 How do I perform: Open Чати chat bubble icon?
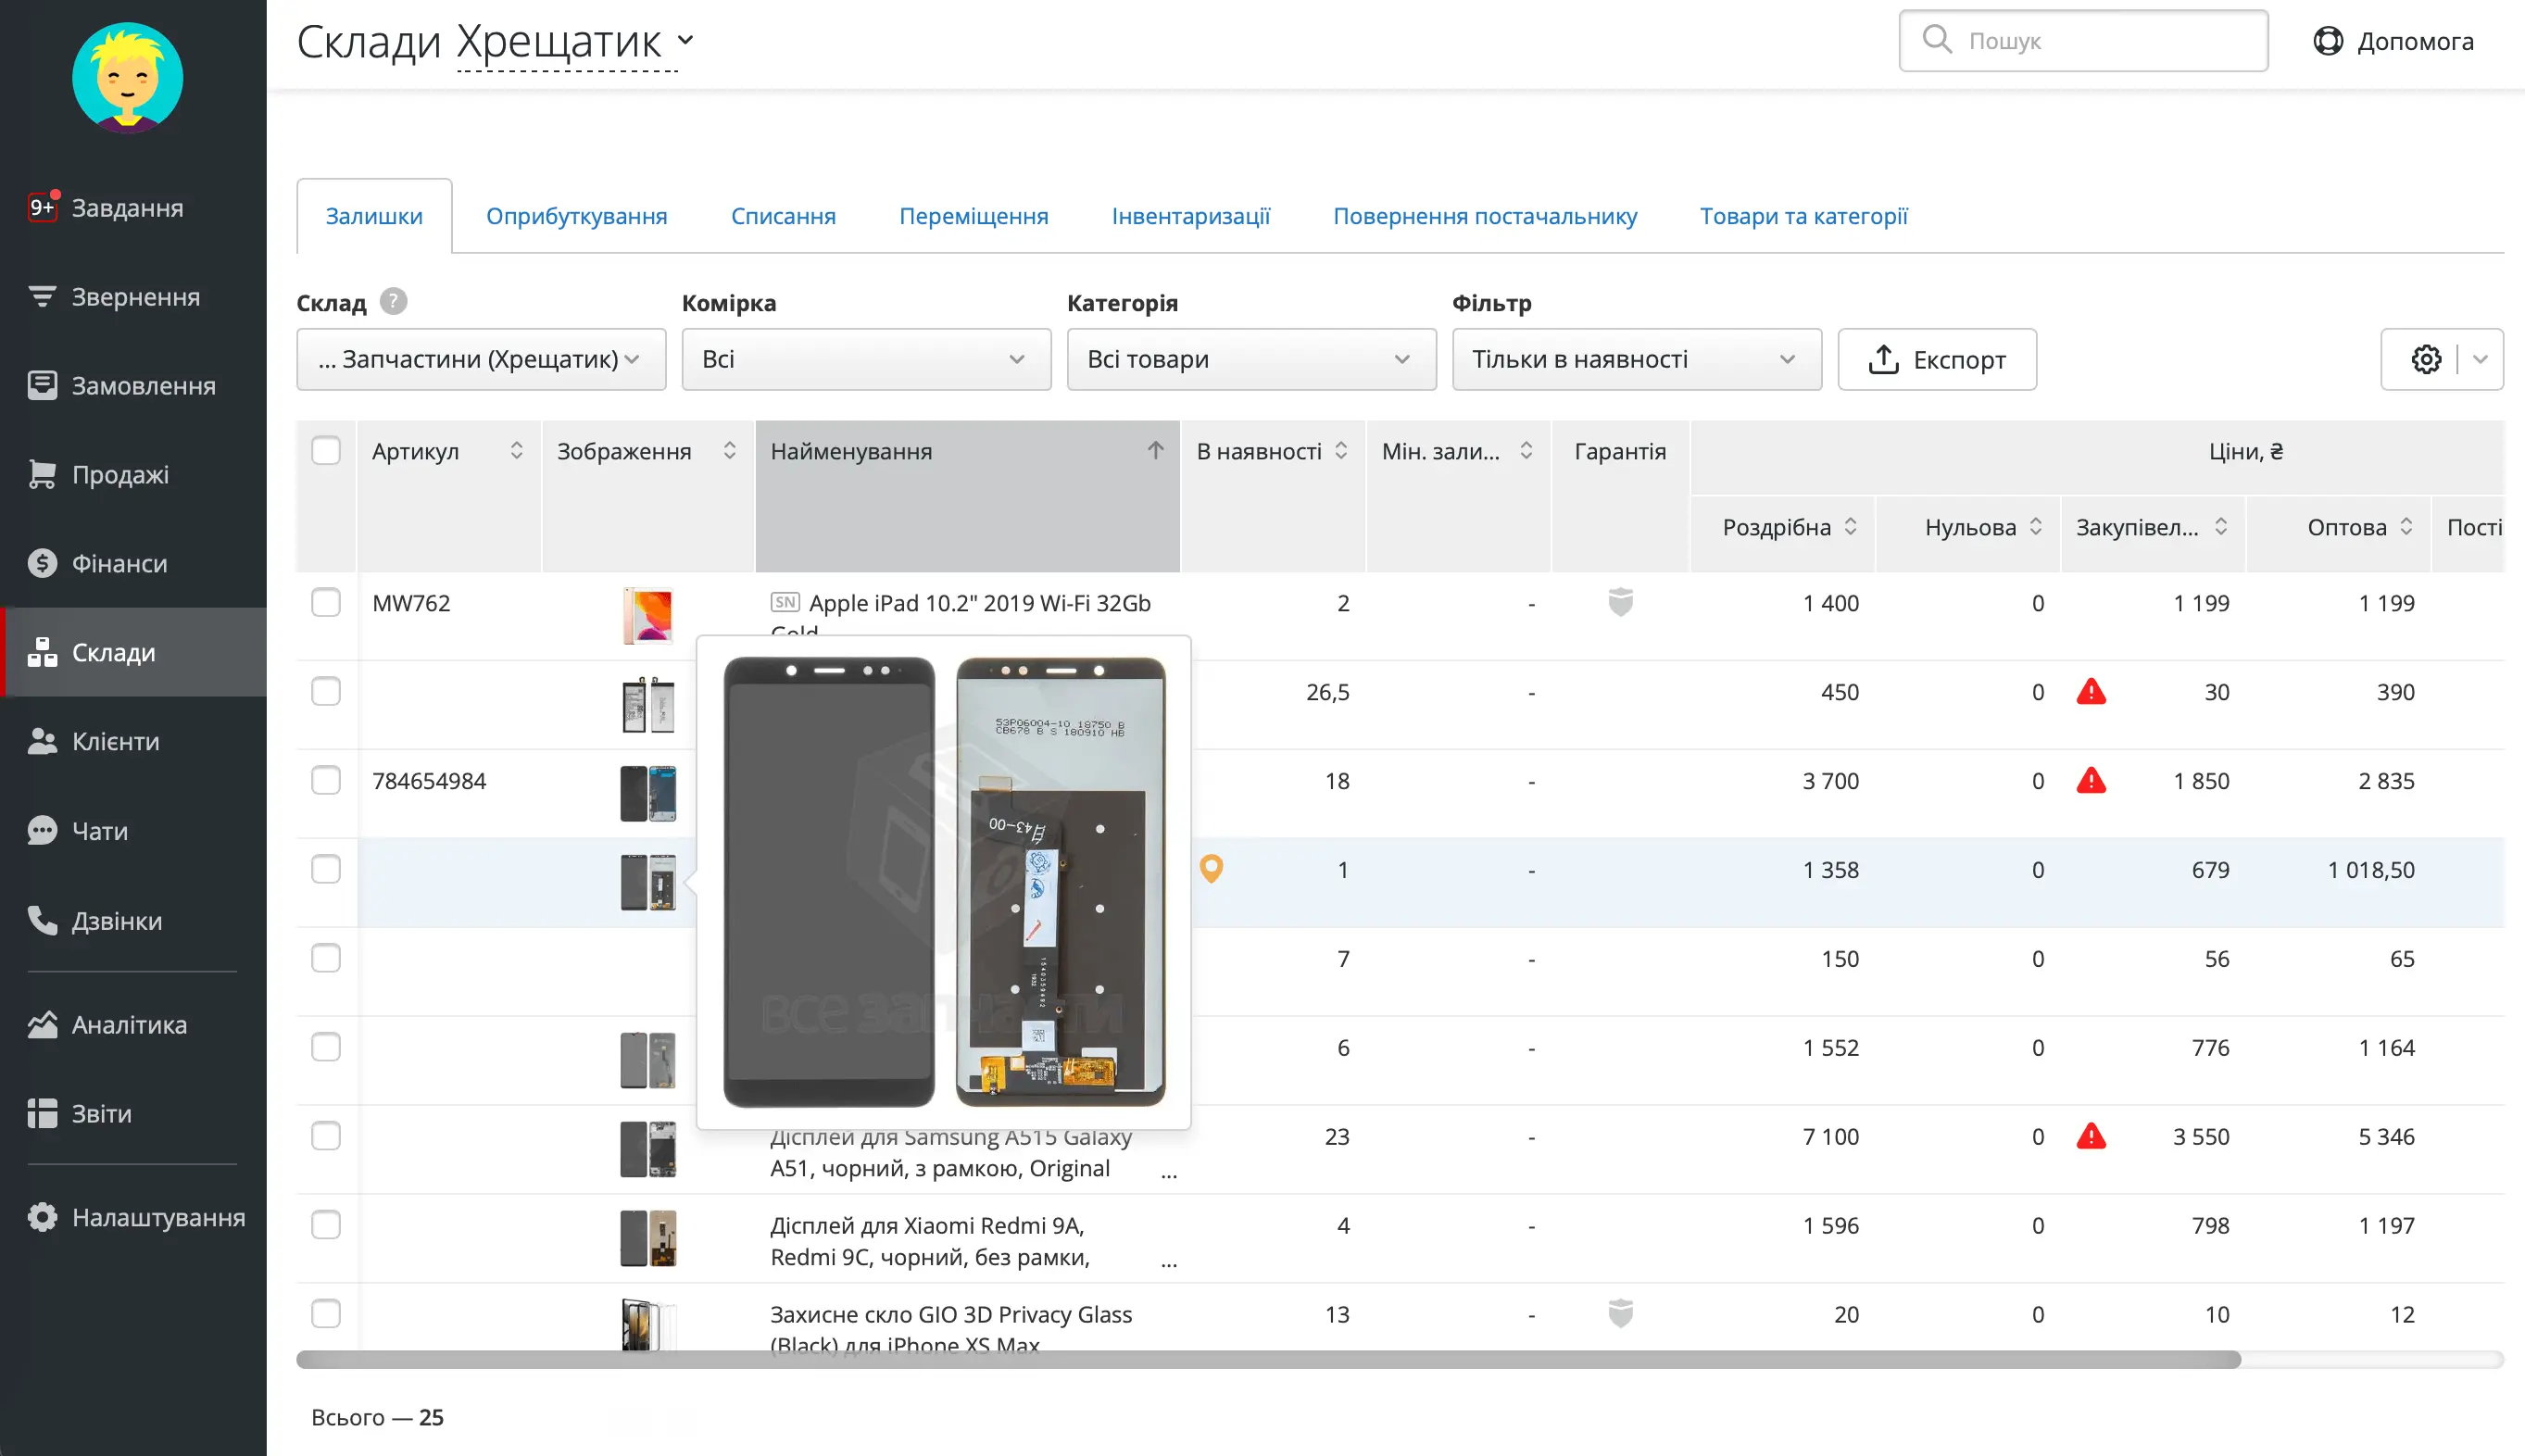42,830
